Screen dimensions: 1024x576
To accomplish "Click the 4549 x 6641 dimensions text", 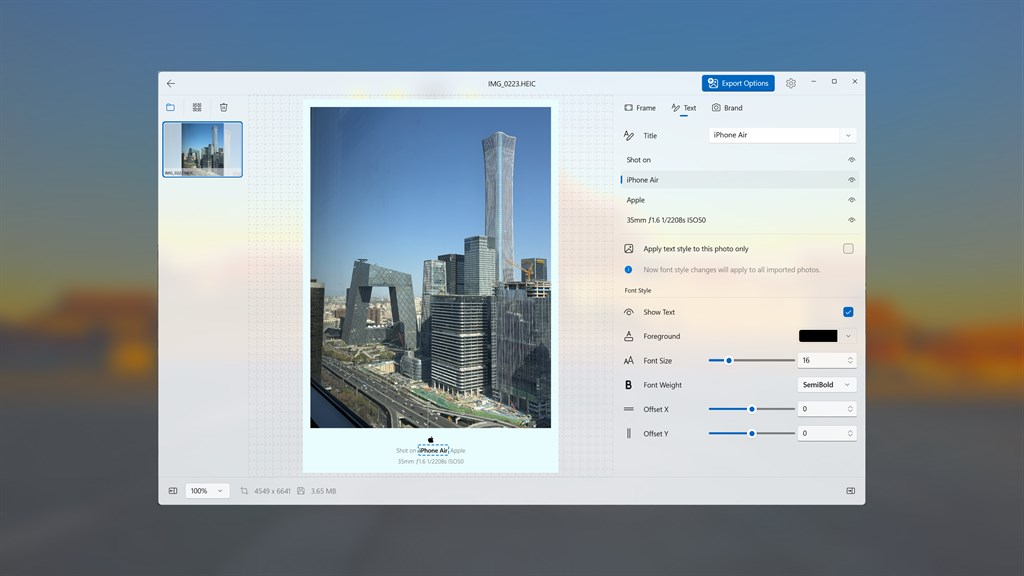I will click(x=272, y=490).
